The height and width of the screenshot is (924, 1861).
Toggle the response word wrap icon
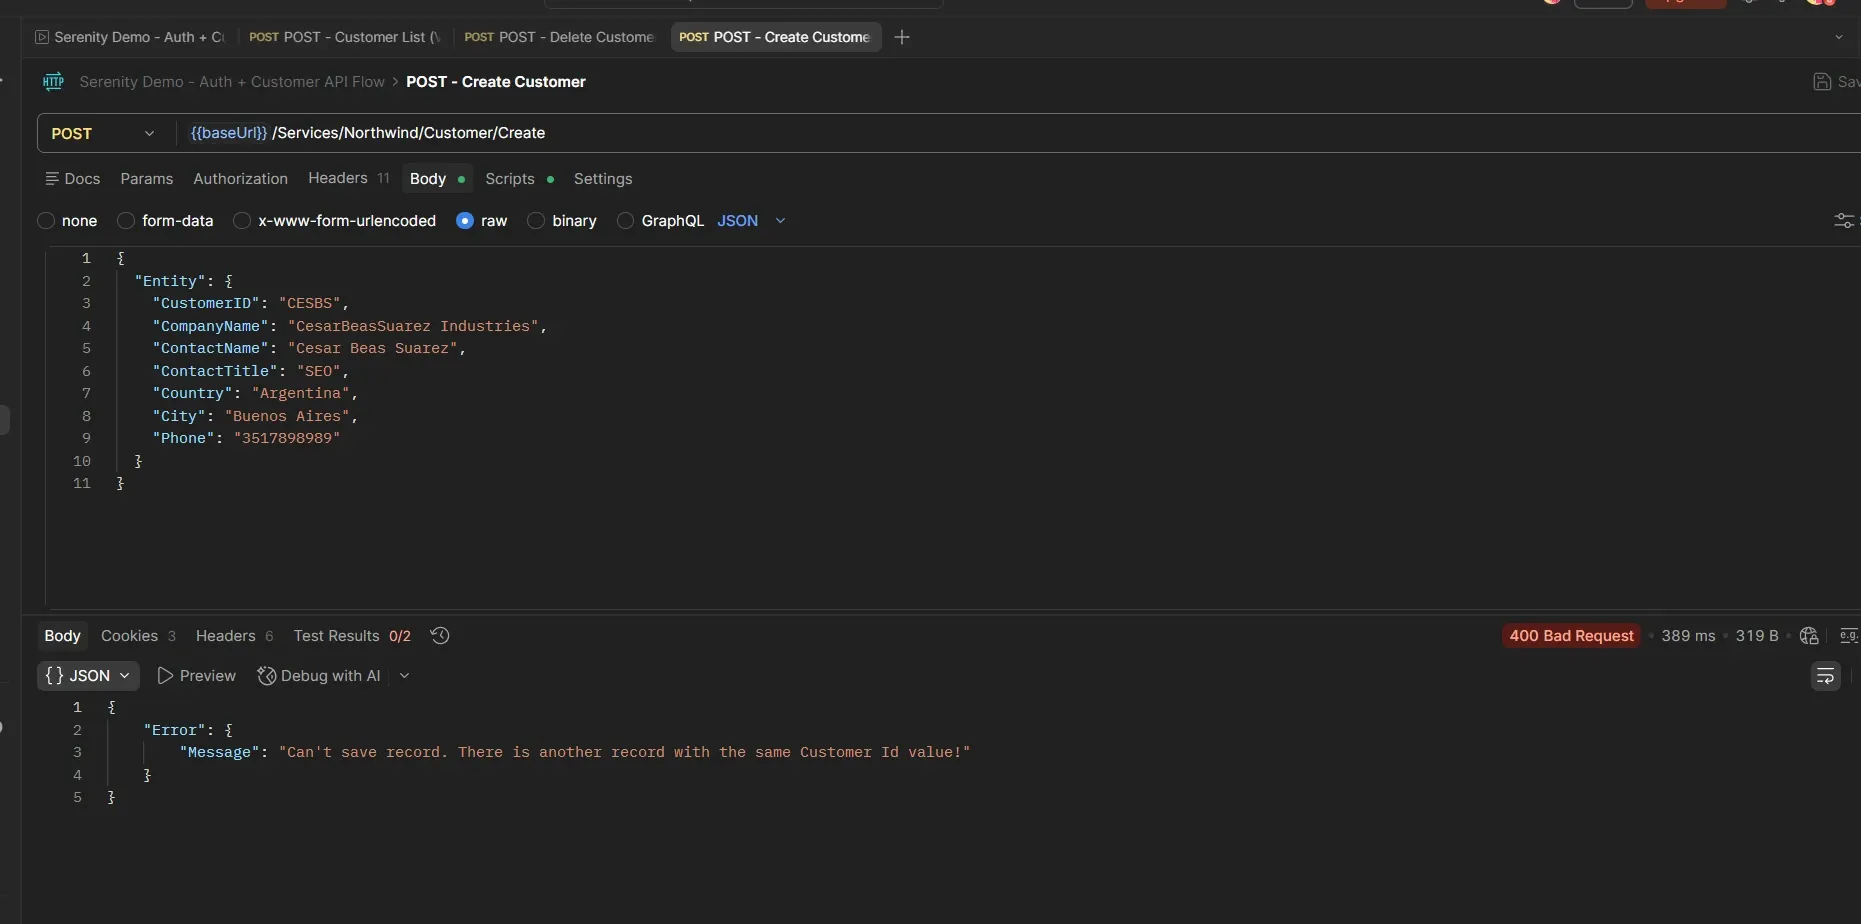click(1825, 676)
